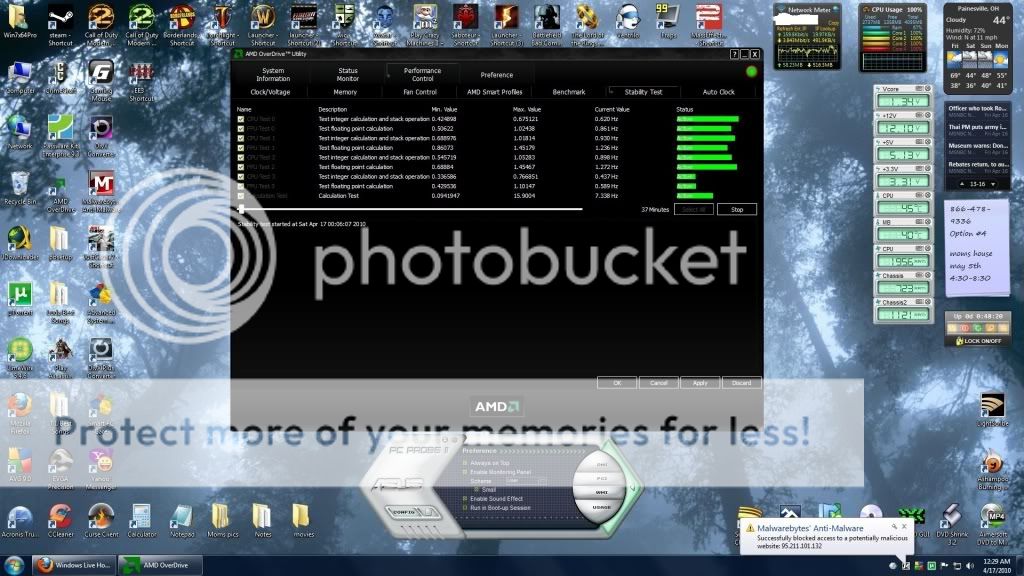Click the Apply button in AMD OverDrive
The image size is (1024, 576).
tap(700, 383)
